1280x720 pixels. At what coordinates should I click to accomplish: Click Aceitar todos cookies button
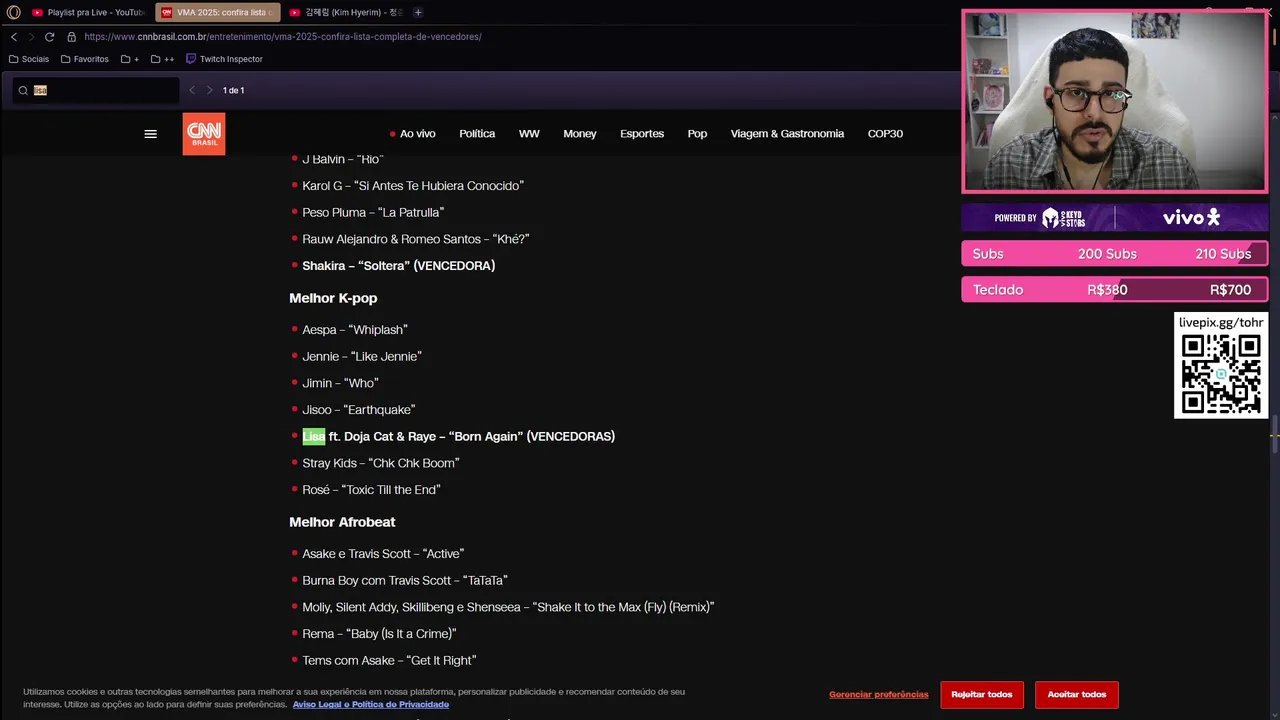pyautogui.click(x=1077, y=695)
